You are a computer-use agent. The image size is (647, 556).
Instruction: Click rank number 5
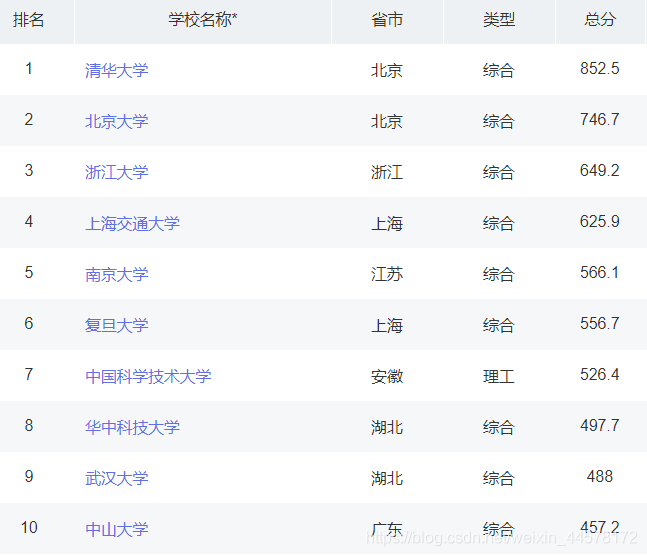point(28,272)
